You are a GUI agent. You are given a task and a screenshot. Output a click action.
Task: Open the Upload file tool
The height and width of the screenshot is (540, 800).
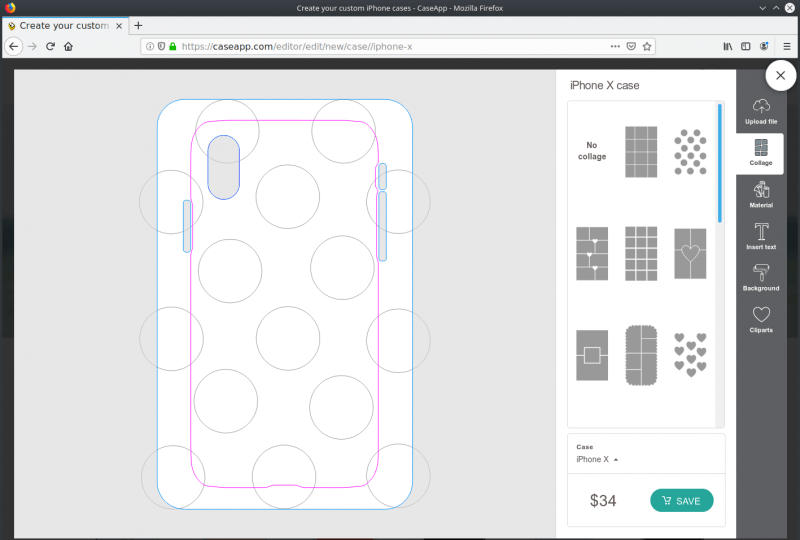[761, 112]
